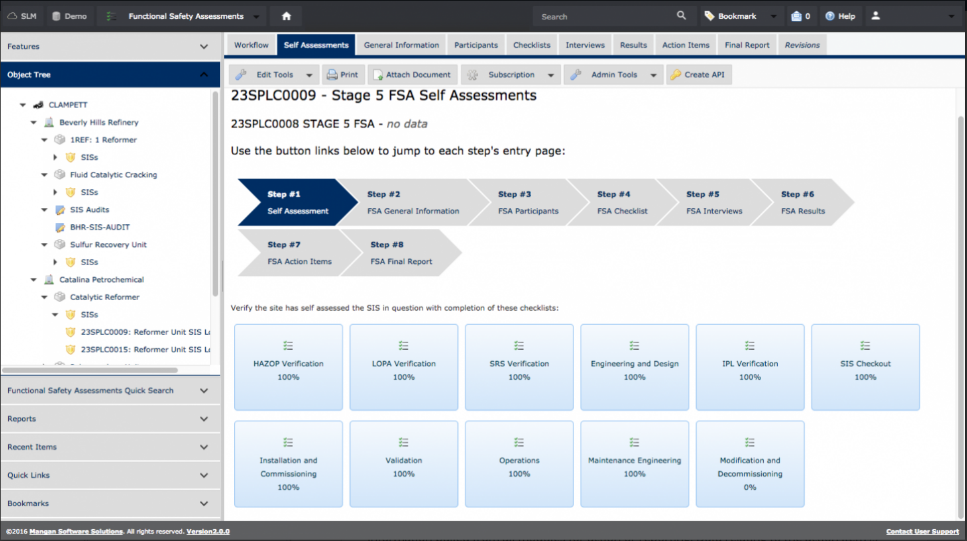Expand the Features panel
Screen dimensions: 967x541
pyautogui.click(x=204, y=46)
